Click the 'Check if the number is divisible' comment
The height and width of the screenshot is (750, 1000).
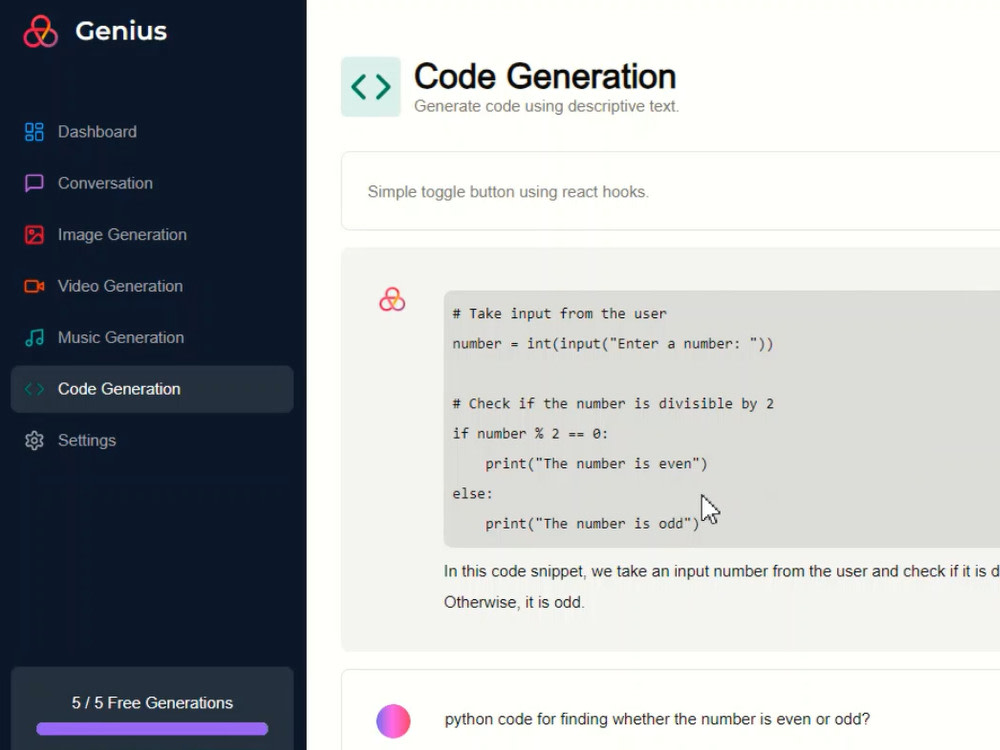coord(613,404)
